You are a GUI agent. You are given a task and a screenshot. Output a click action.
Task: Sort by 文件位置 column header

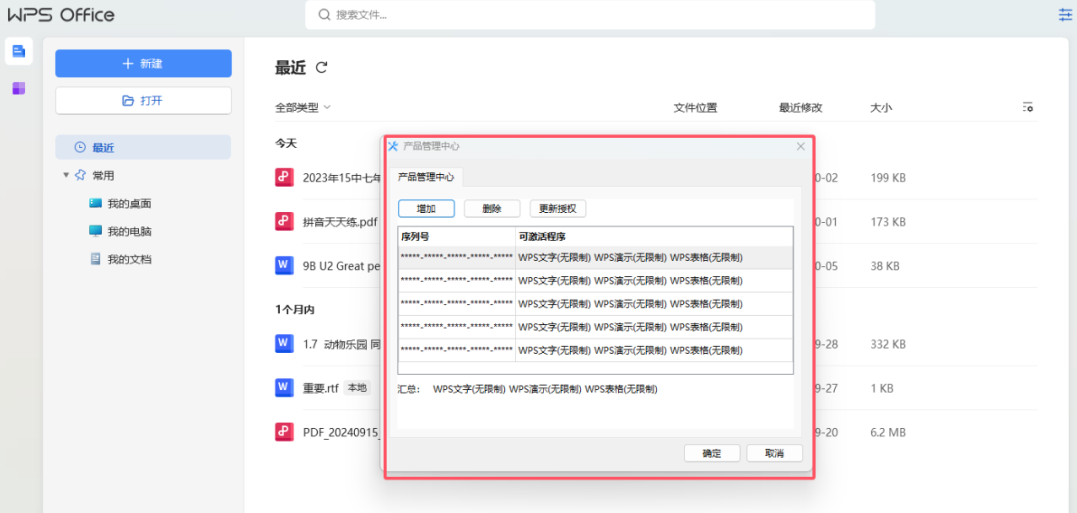(x=695, y=107)
